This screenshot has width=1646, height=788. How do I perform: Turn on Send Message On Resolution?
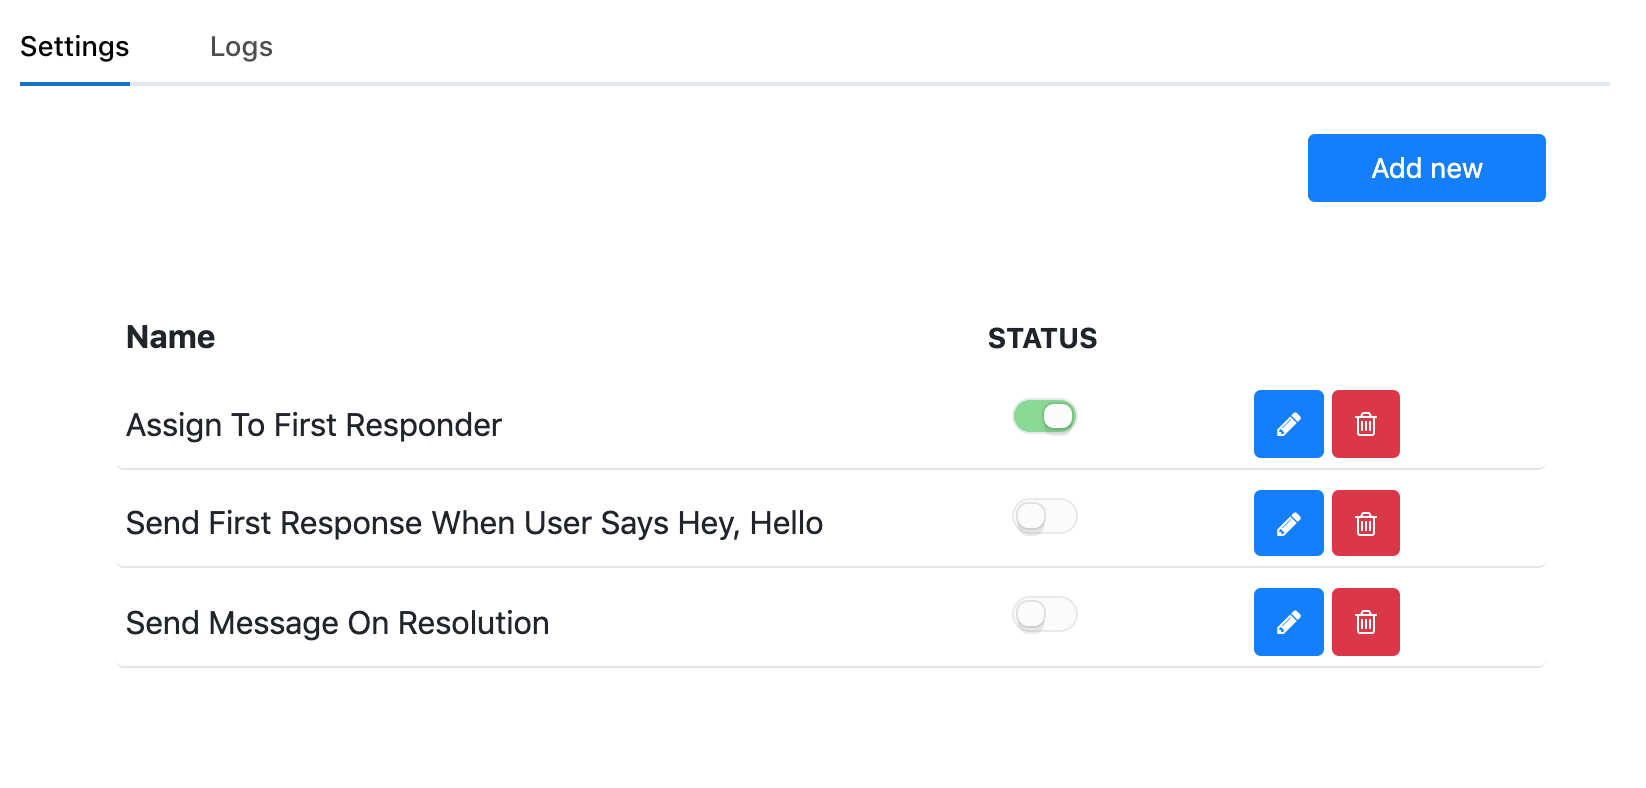[1044, 614]
